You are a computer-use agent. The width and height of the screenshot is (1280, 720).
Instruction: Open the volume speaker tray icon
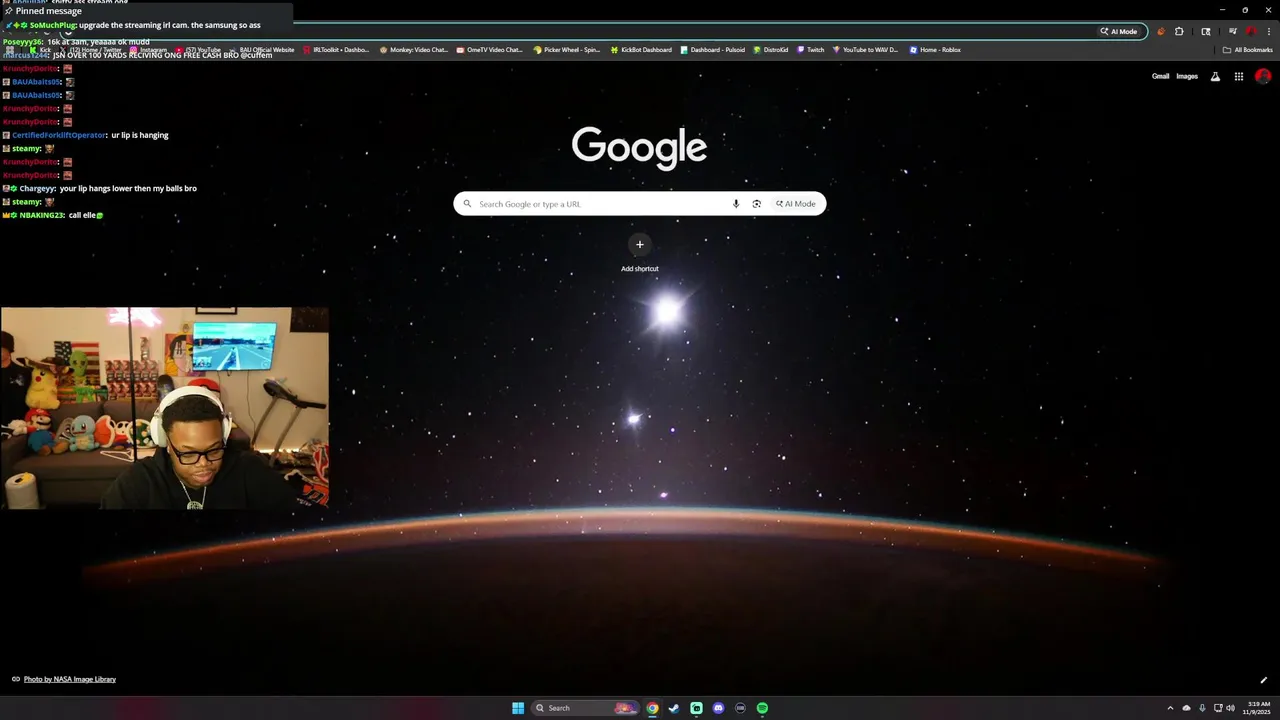[1230, 708]
